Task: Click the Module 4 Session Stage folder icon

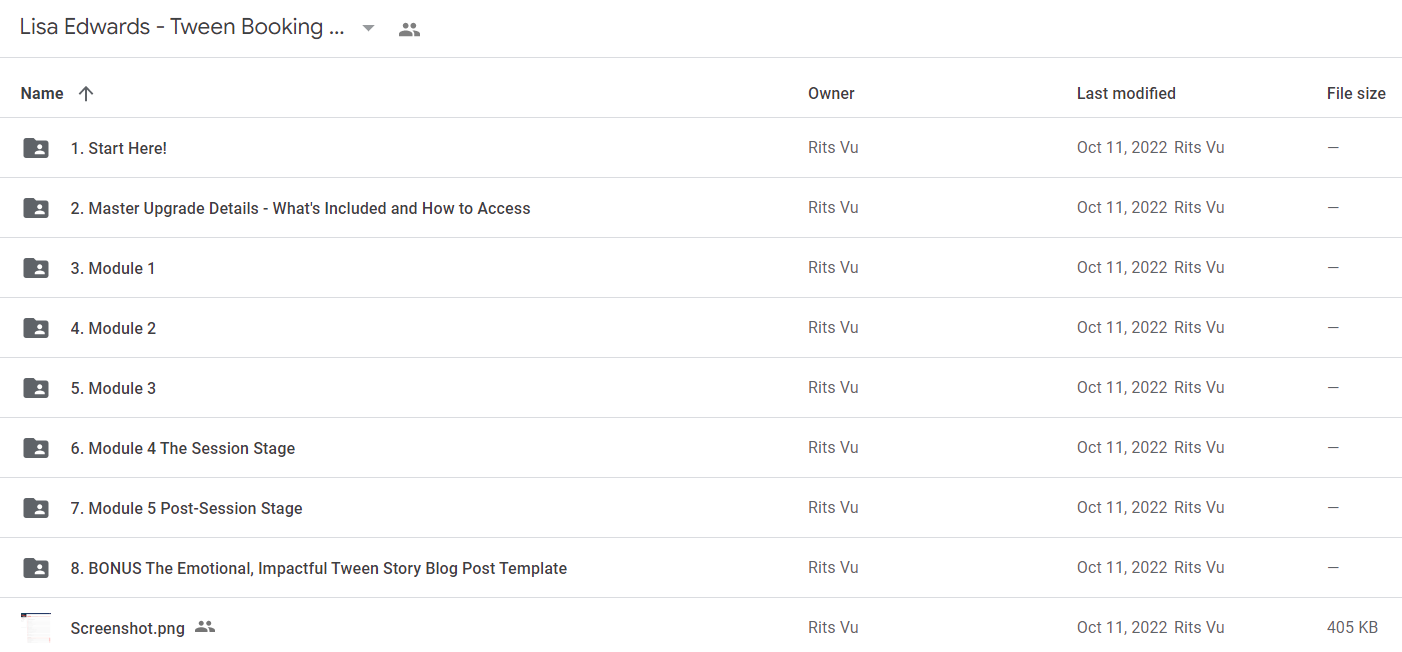Action: click(36, 448)
